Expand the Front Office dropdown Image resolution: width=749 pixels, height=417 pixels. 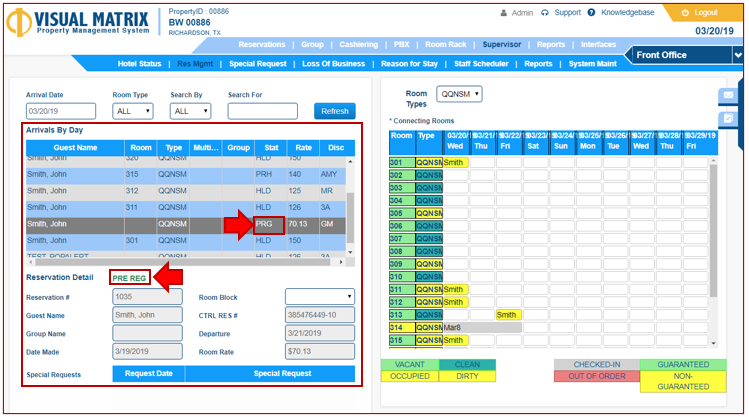(x=737, y=55)
